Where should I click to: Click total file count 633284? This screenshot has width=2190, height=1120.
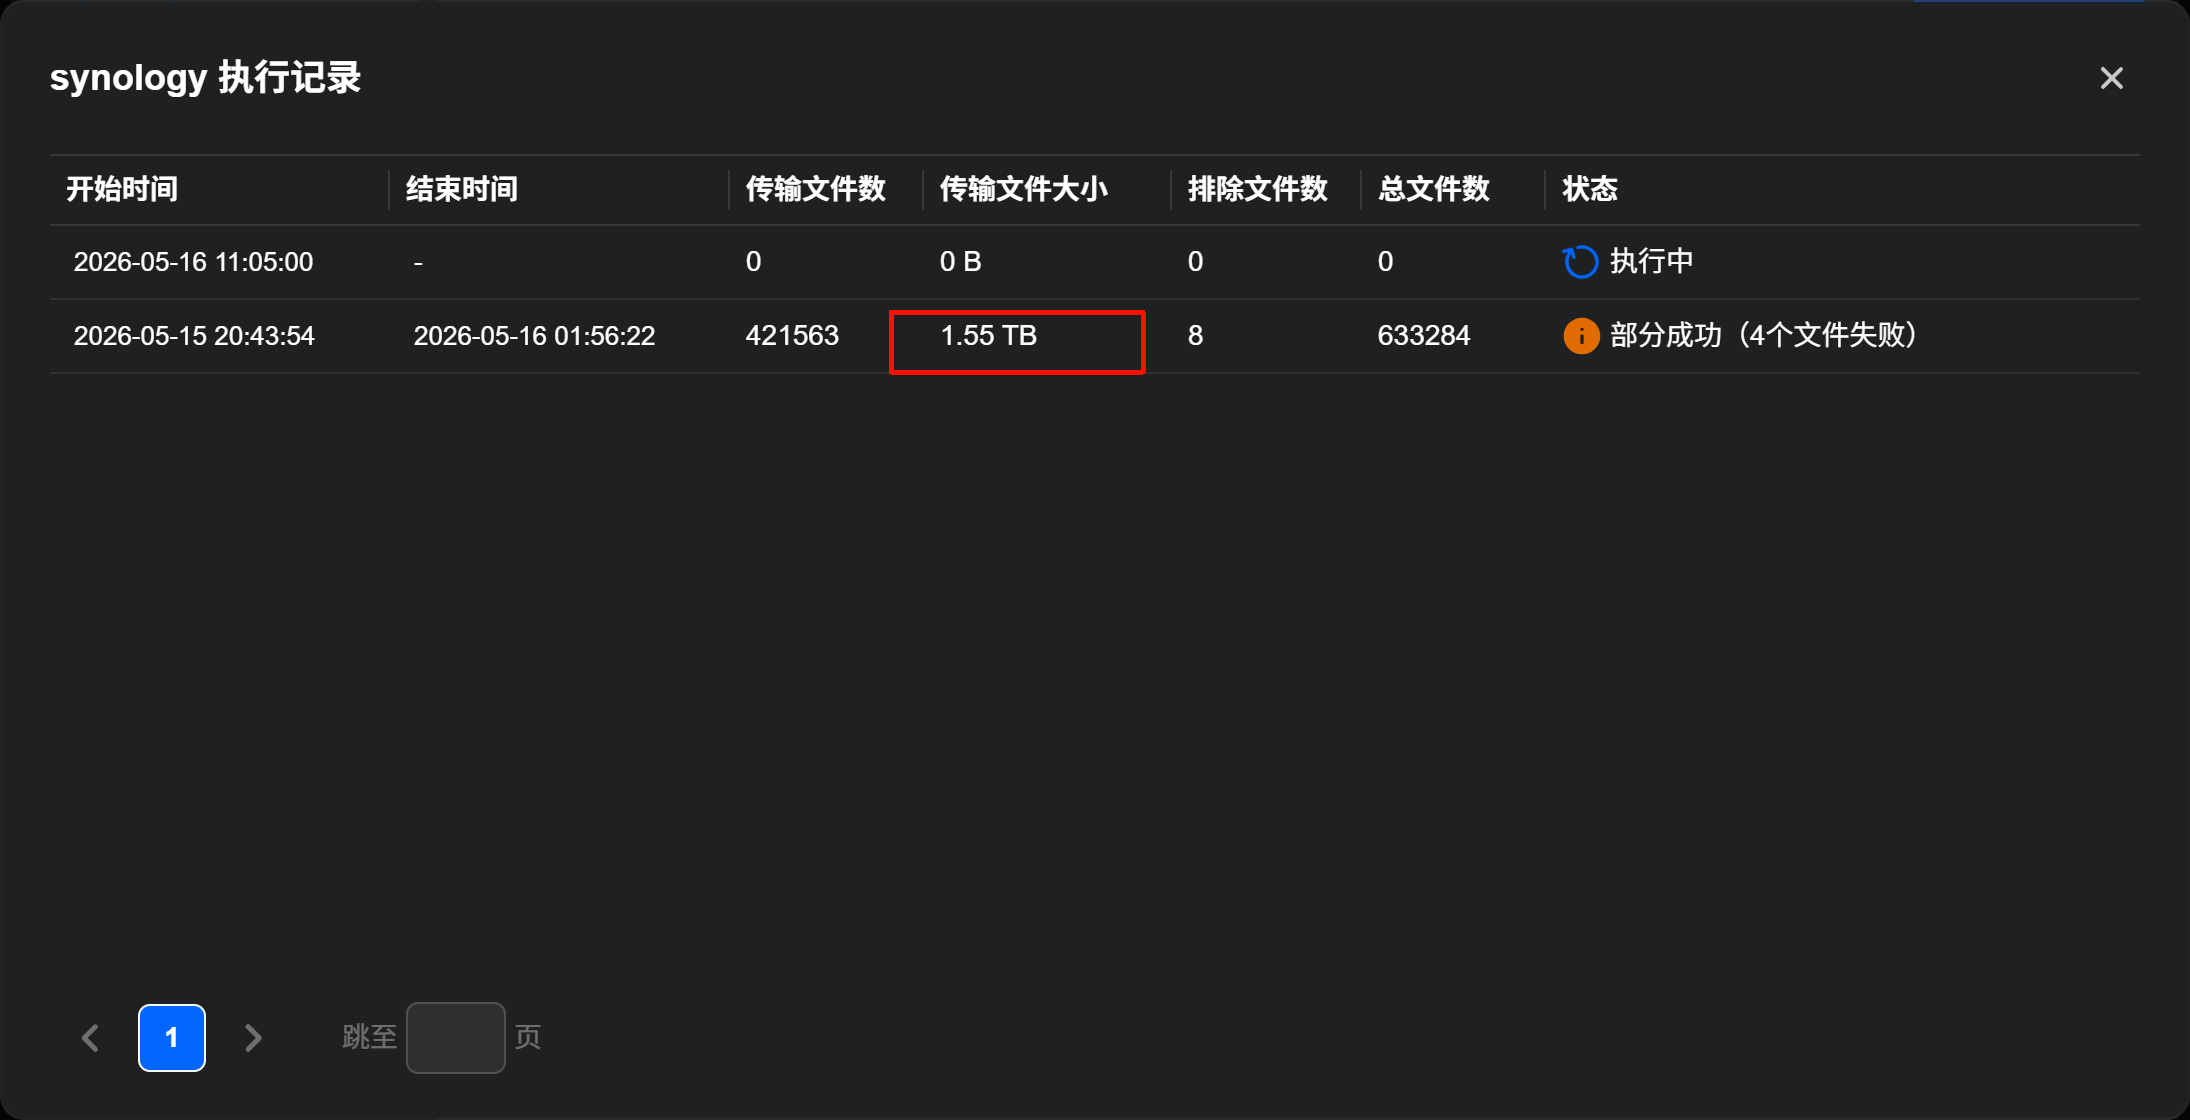pyautogui.click(x=1424, y=336)
